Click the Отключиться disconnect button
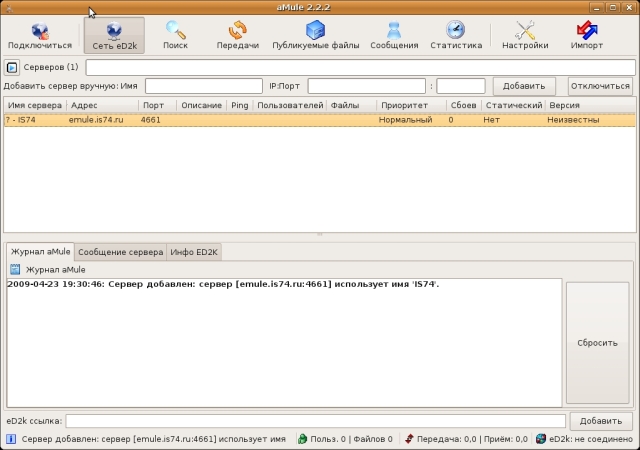This screenshot has height=450, width=640. [600, 86]
